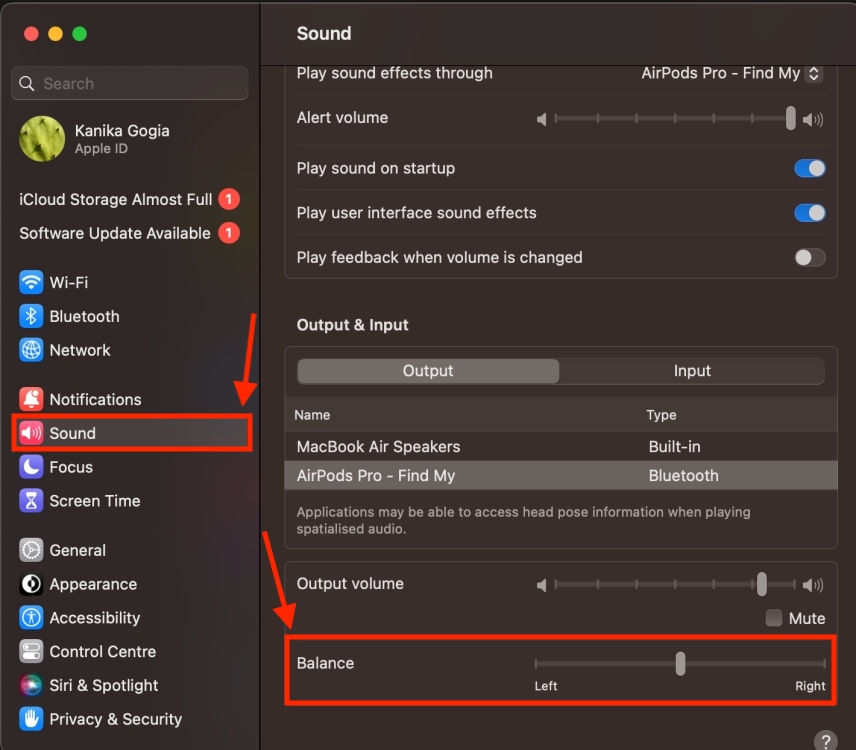
Task: Click the Screen Time hourglass icon
Action: click(32, 502)
